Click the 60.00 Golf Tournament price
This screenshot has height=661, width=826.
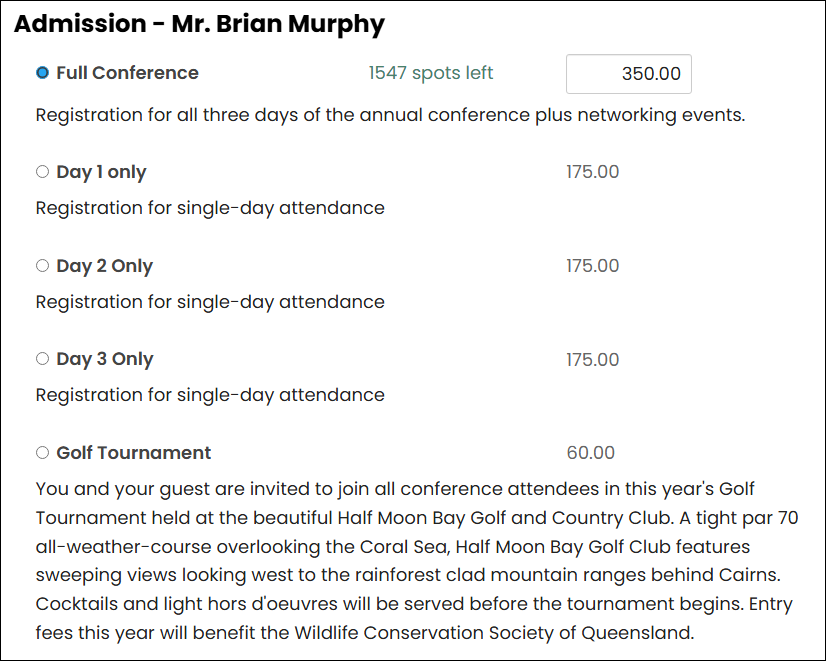tap(591, 452)
